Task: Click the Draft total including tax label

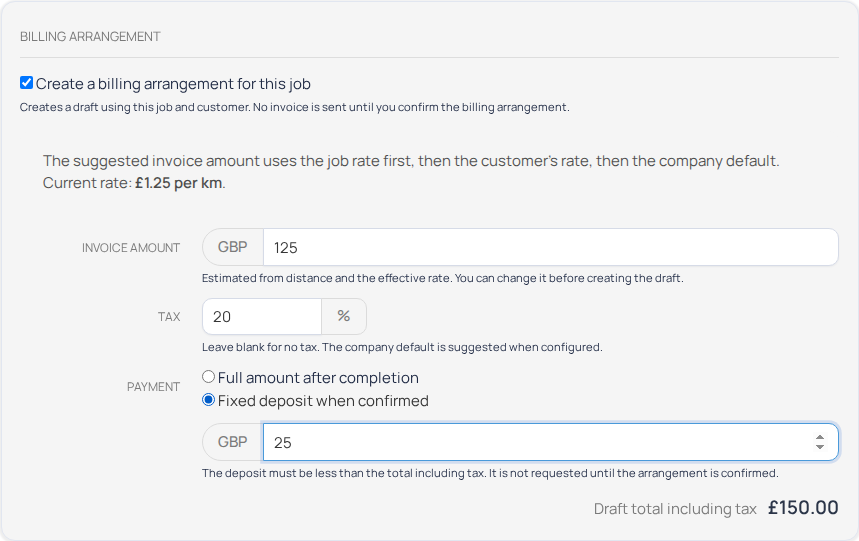Action: (x=675, y=509)
